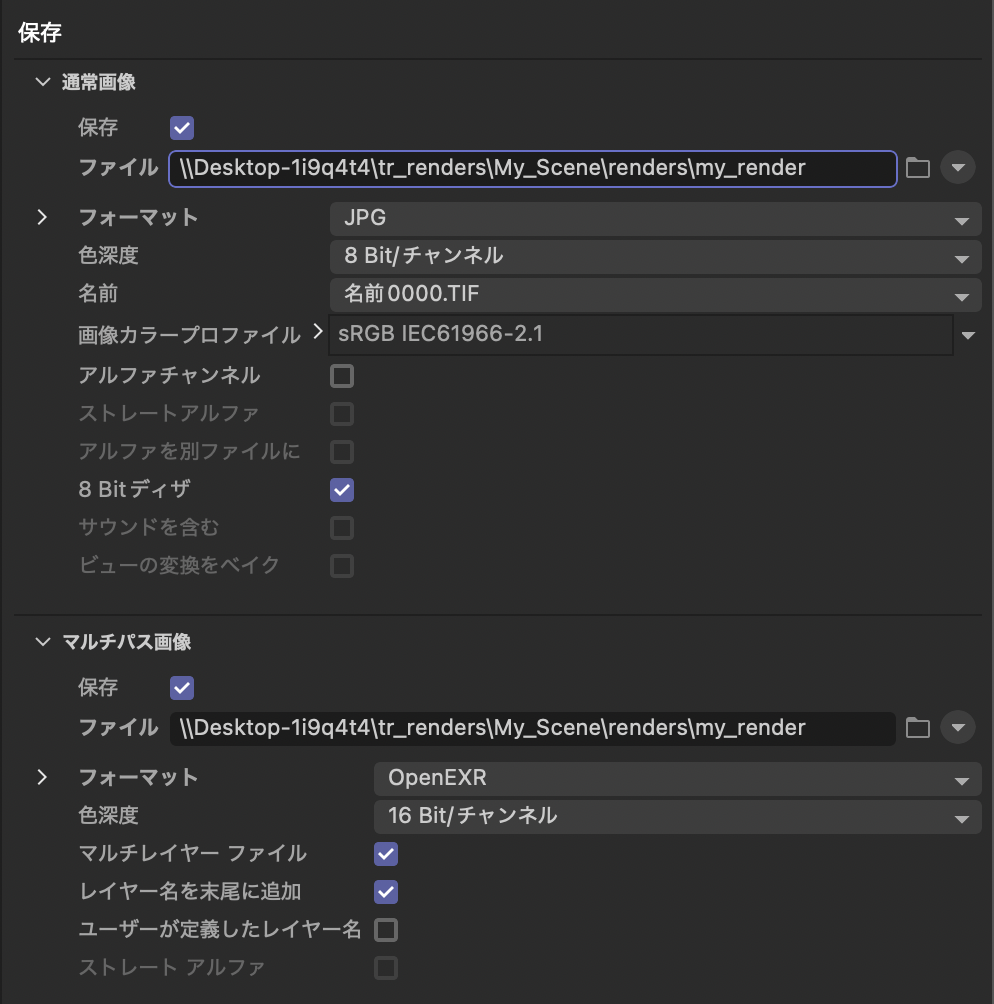The image size is (994, 1004).
Task: Uncheck 保存 checkbox for regular image
Action: point(182,127)
